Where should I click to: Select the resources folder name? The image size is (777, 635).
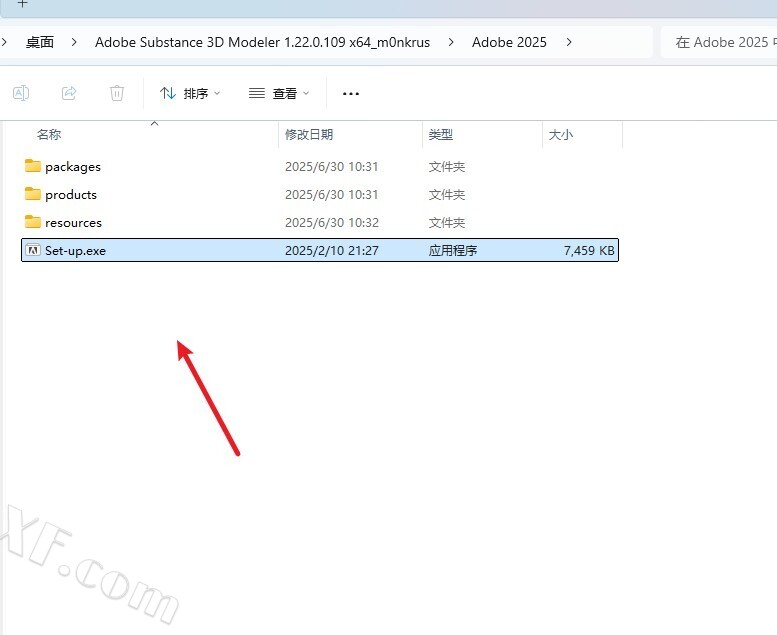pyautogui.click(x=73, y=223)
